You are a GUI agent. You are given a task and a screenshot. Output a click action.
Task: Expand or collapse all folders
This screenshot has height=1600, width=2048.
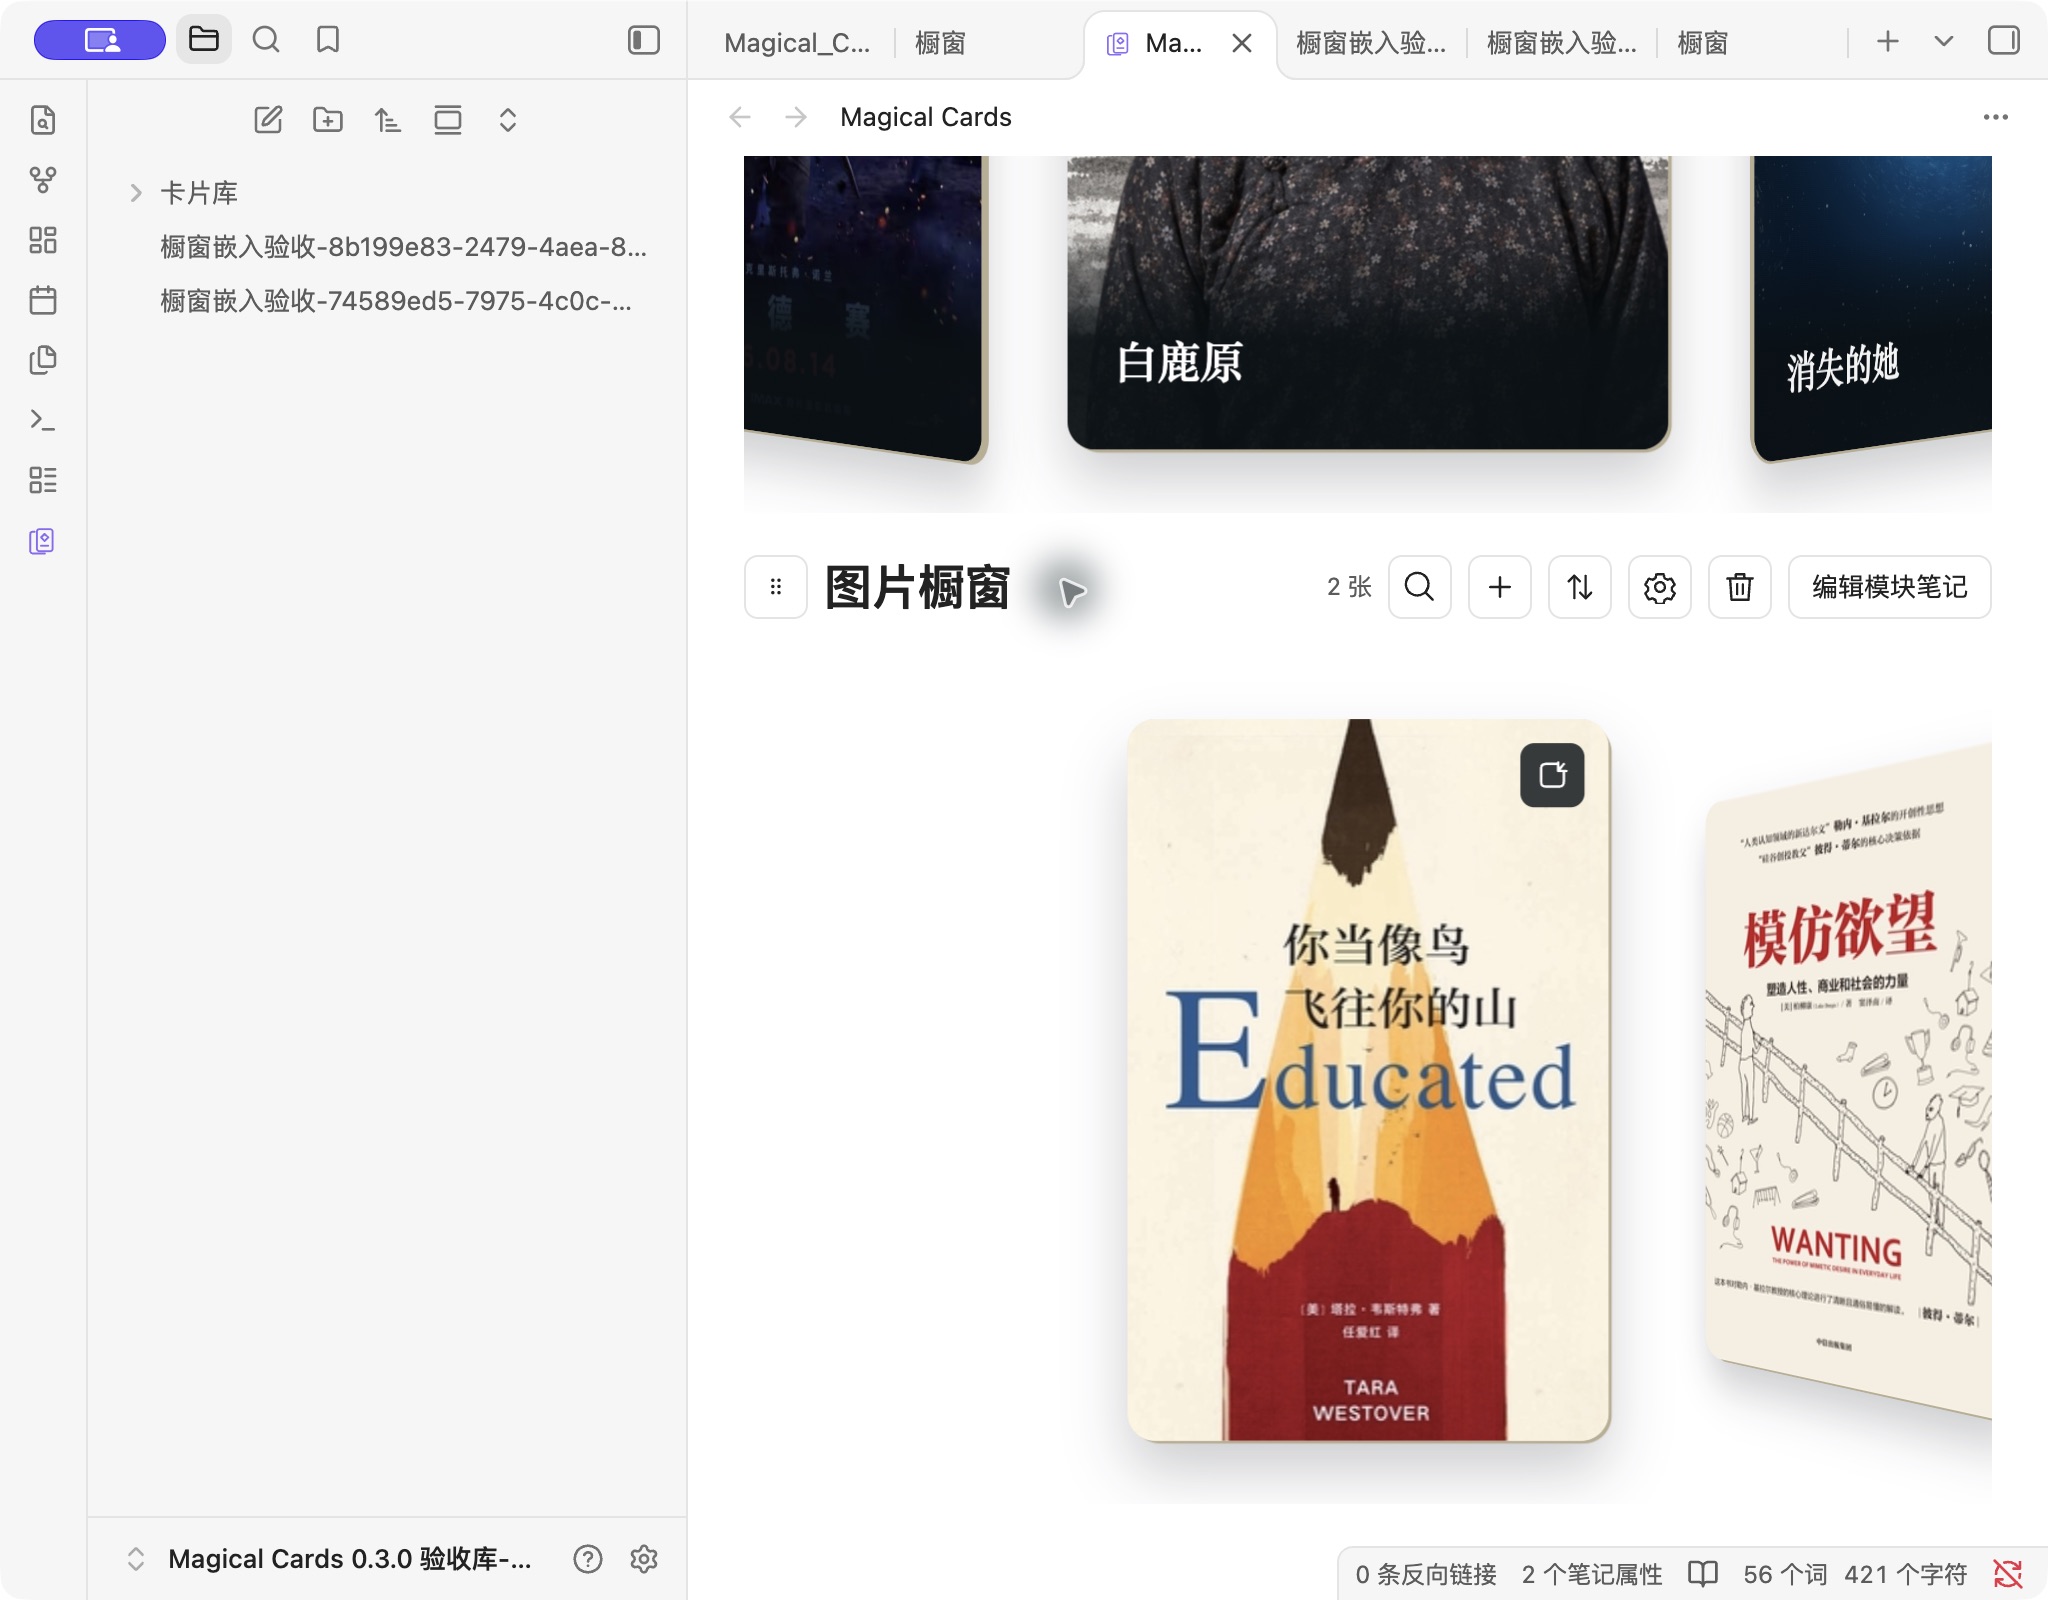(x=508, y=120)
